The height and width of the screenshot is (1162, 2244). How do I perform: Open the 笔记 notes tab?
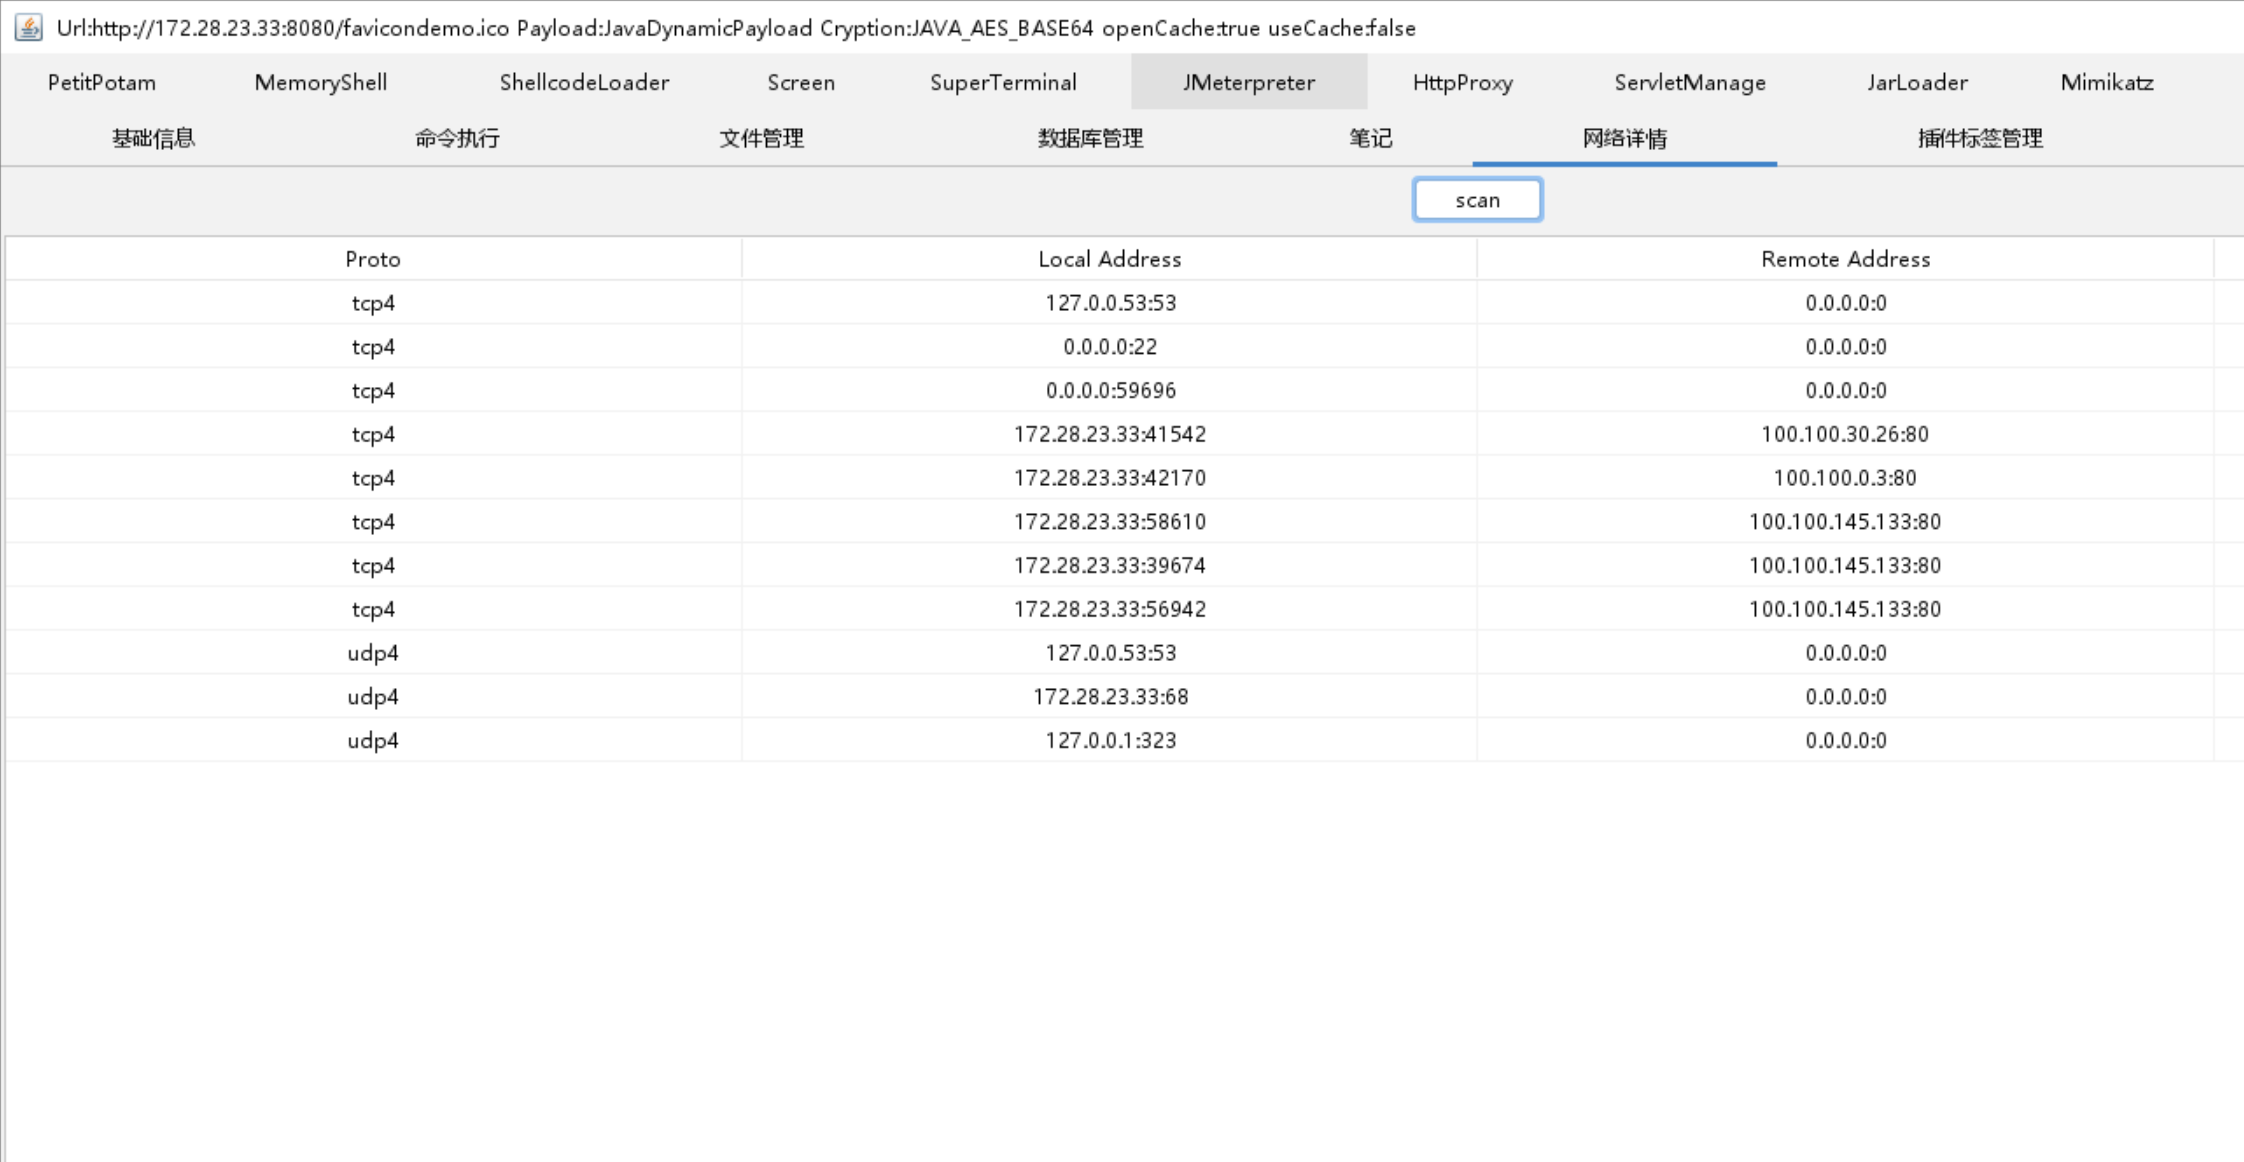(1370, 138)
